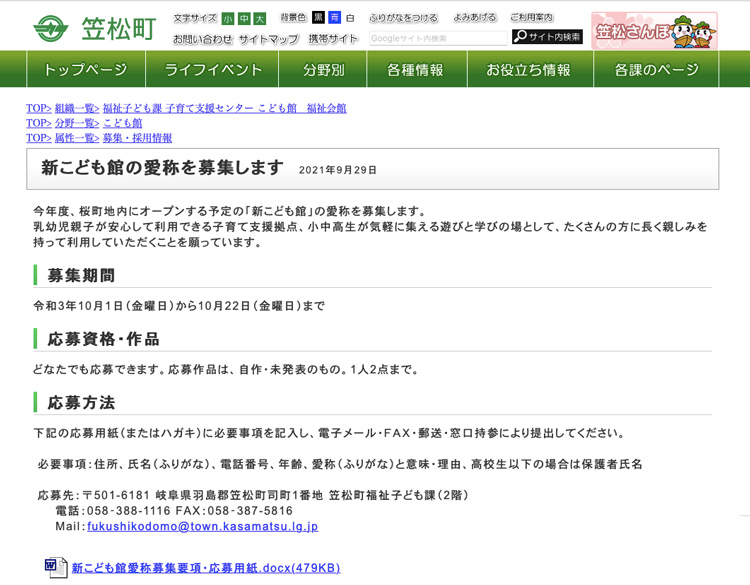Image resolution: width=750 pixels, height=585 pixels.
Task: Click 組織一覧 breadcrumb link
Action: 77,109
